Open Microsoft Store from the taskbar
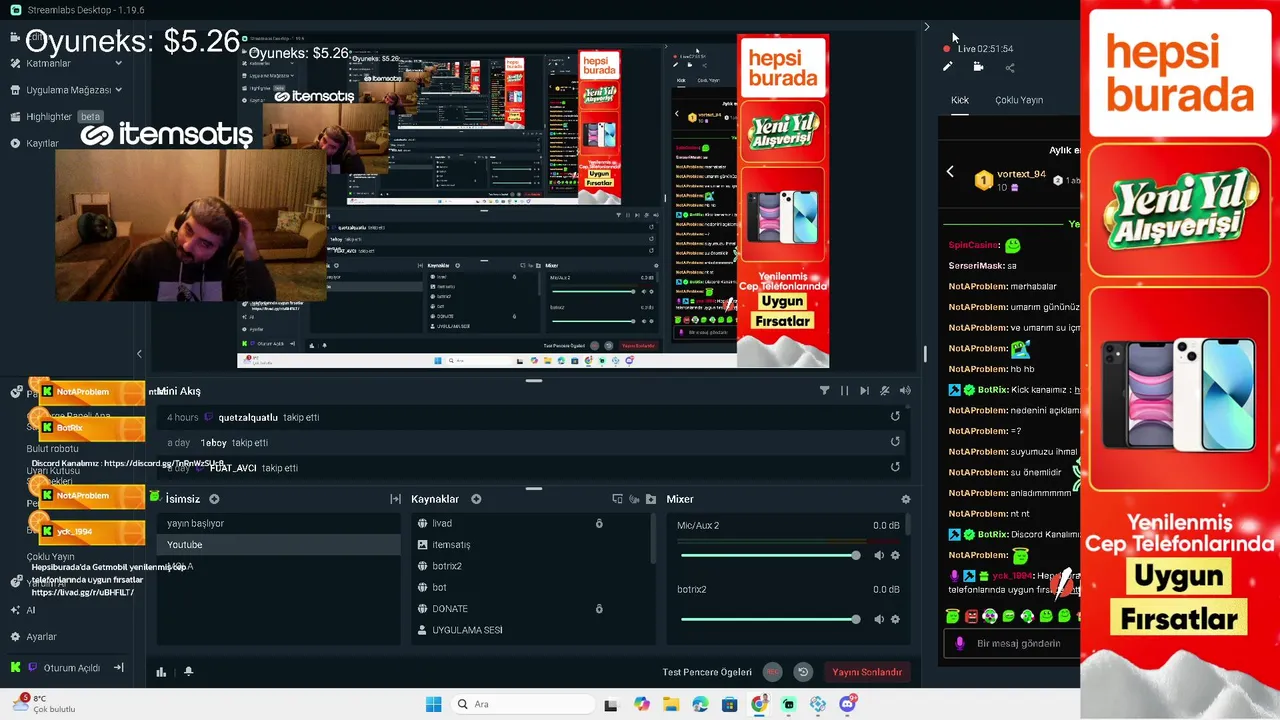The image size is (1280, 720). click(729, 704)
